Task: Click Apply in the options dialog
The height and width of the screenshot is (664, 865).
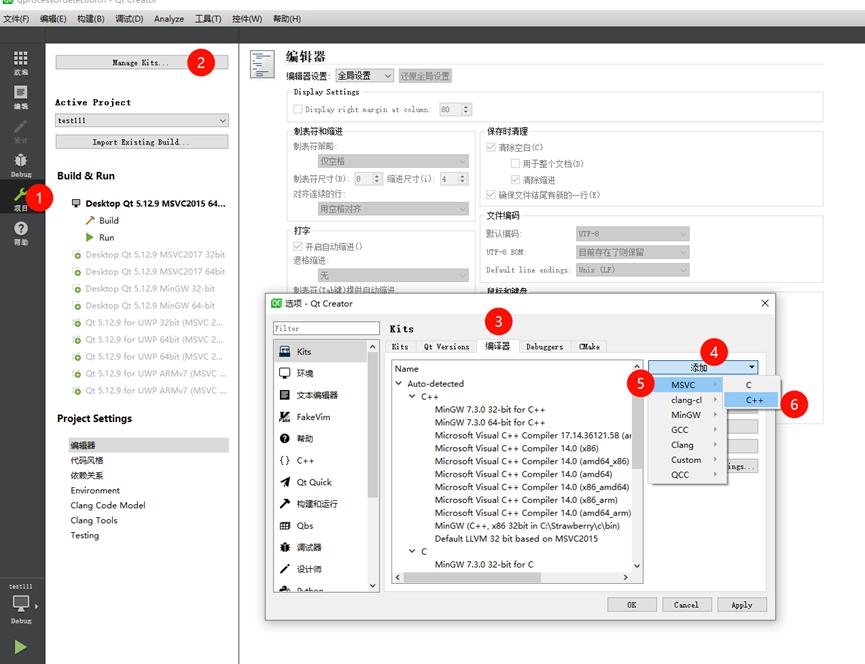Action: click(742, 604)
